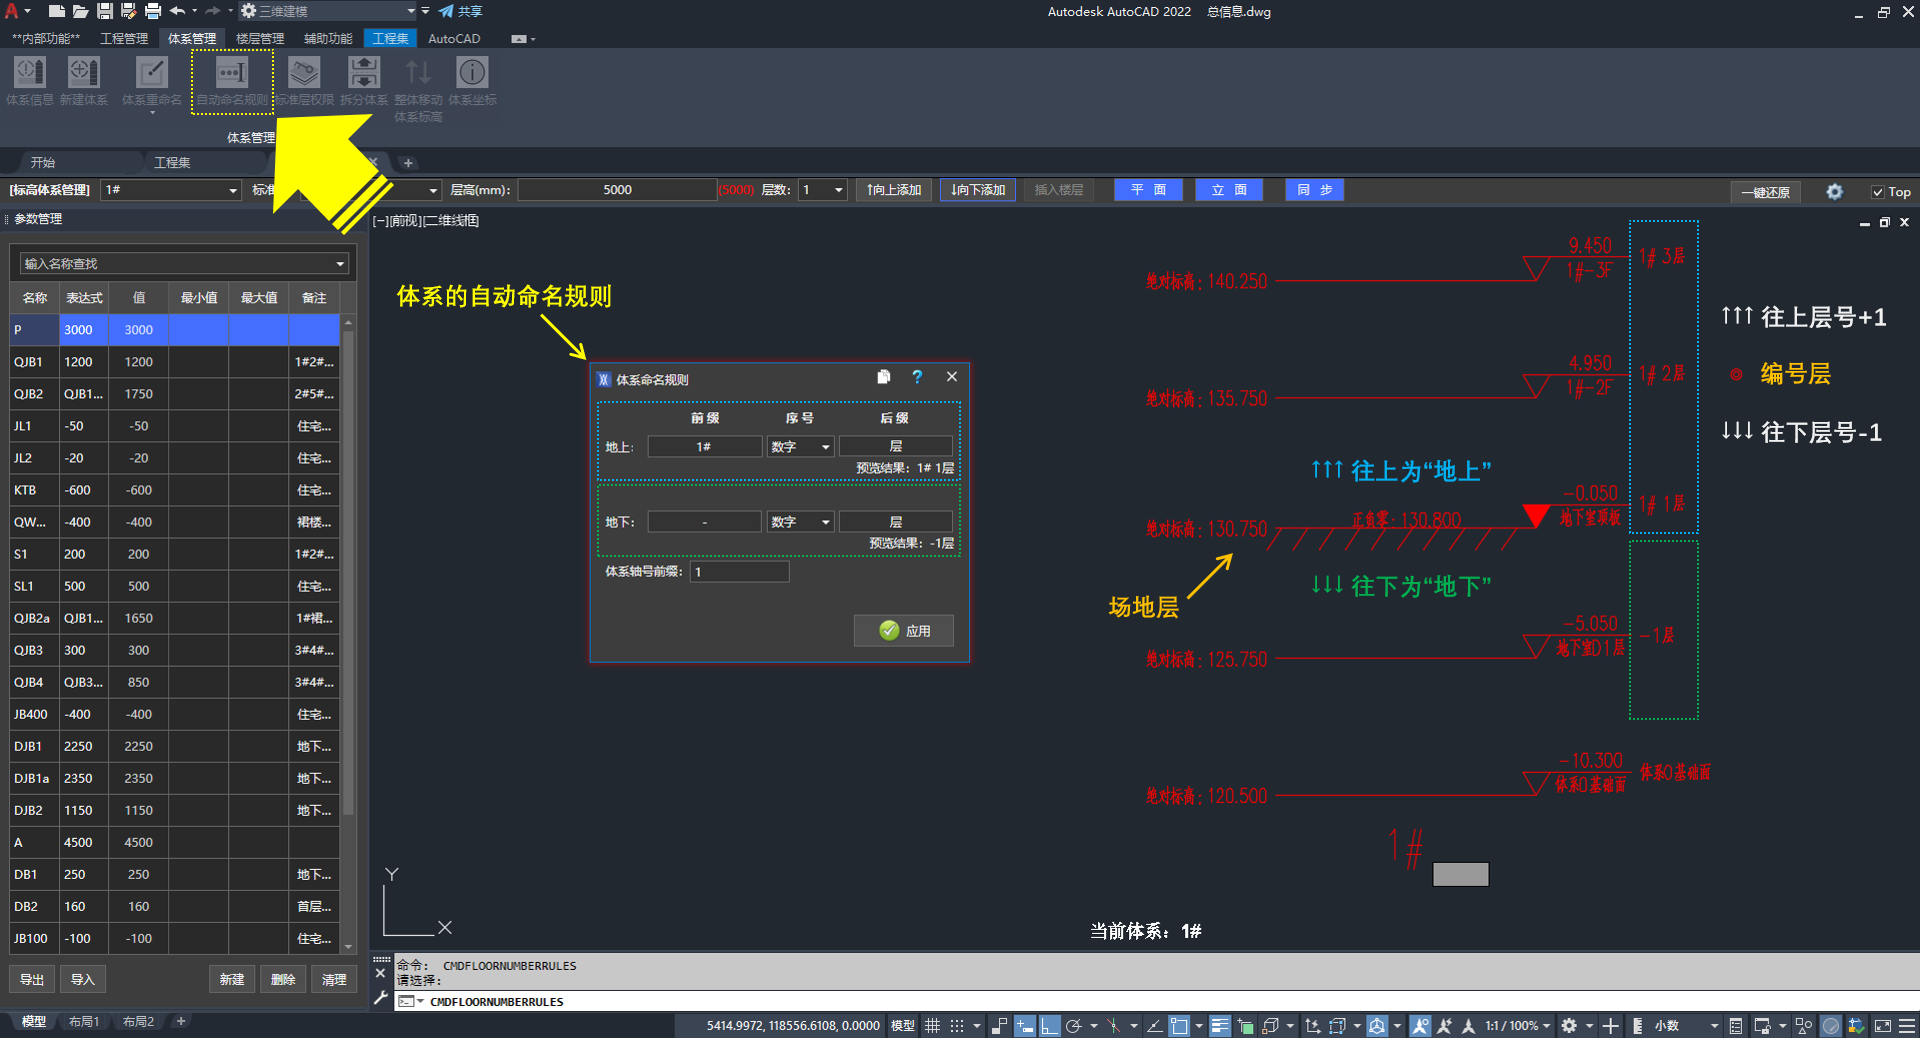Toggle ortho mode in status bar
Screen dimensions: 1920x1038
click(x=1049, y=1026)
